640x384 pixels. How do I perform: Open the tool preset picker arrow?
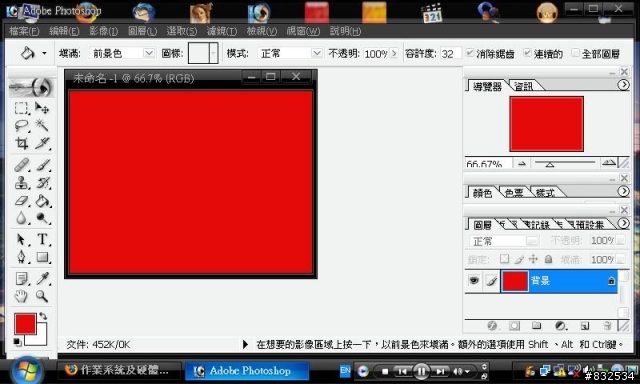tap(44, 53)
